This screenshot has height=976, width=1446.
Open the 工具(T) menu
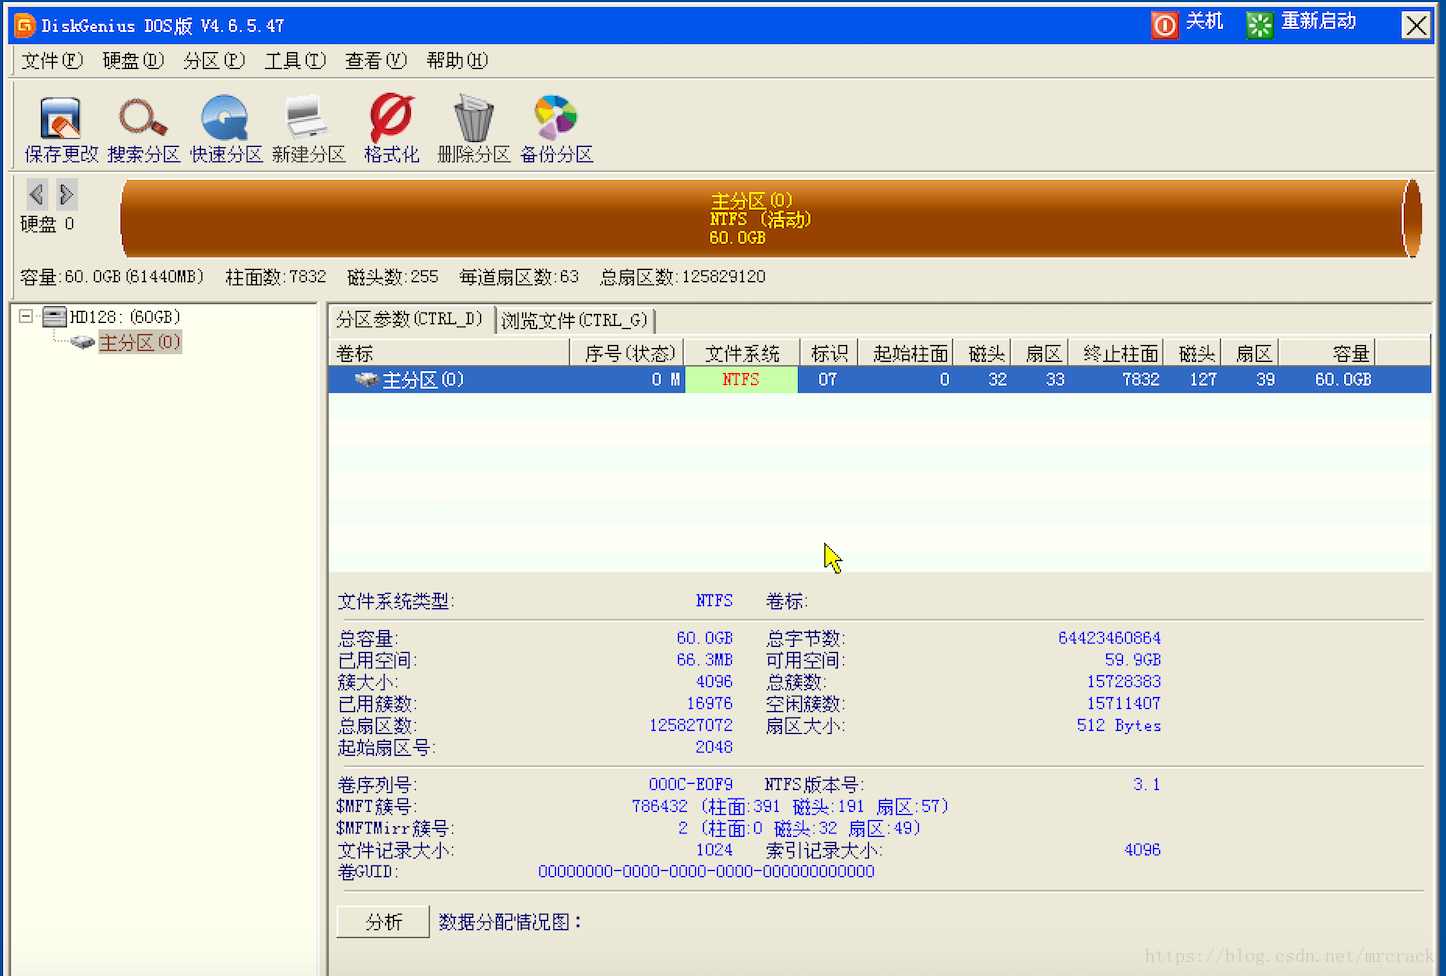[295, 61]
